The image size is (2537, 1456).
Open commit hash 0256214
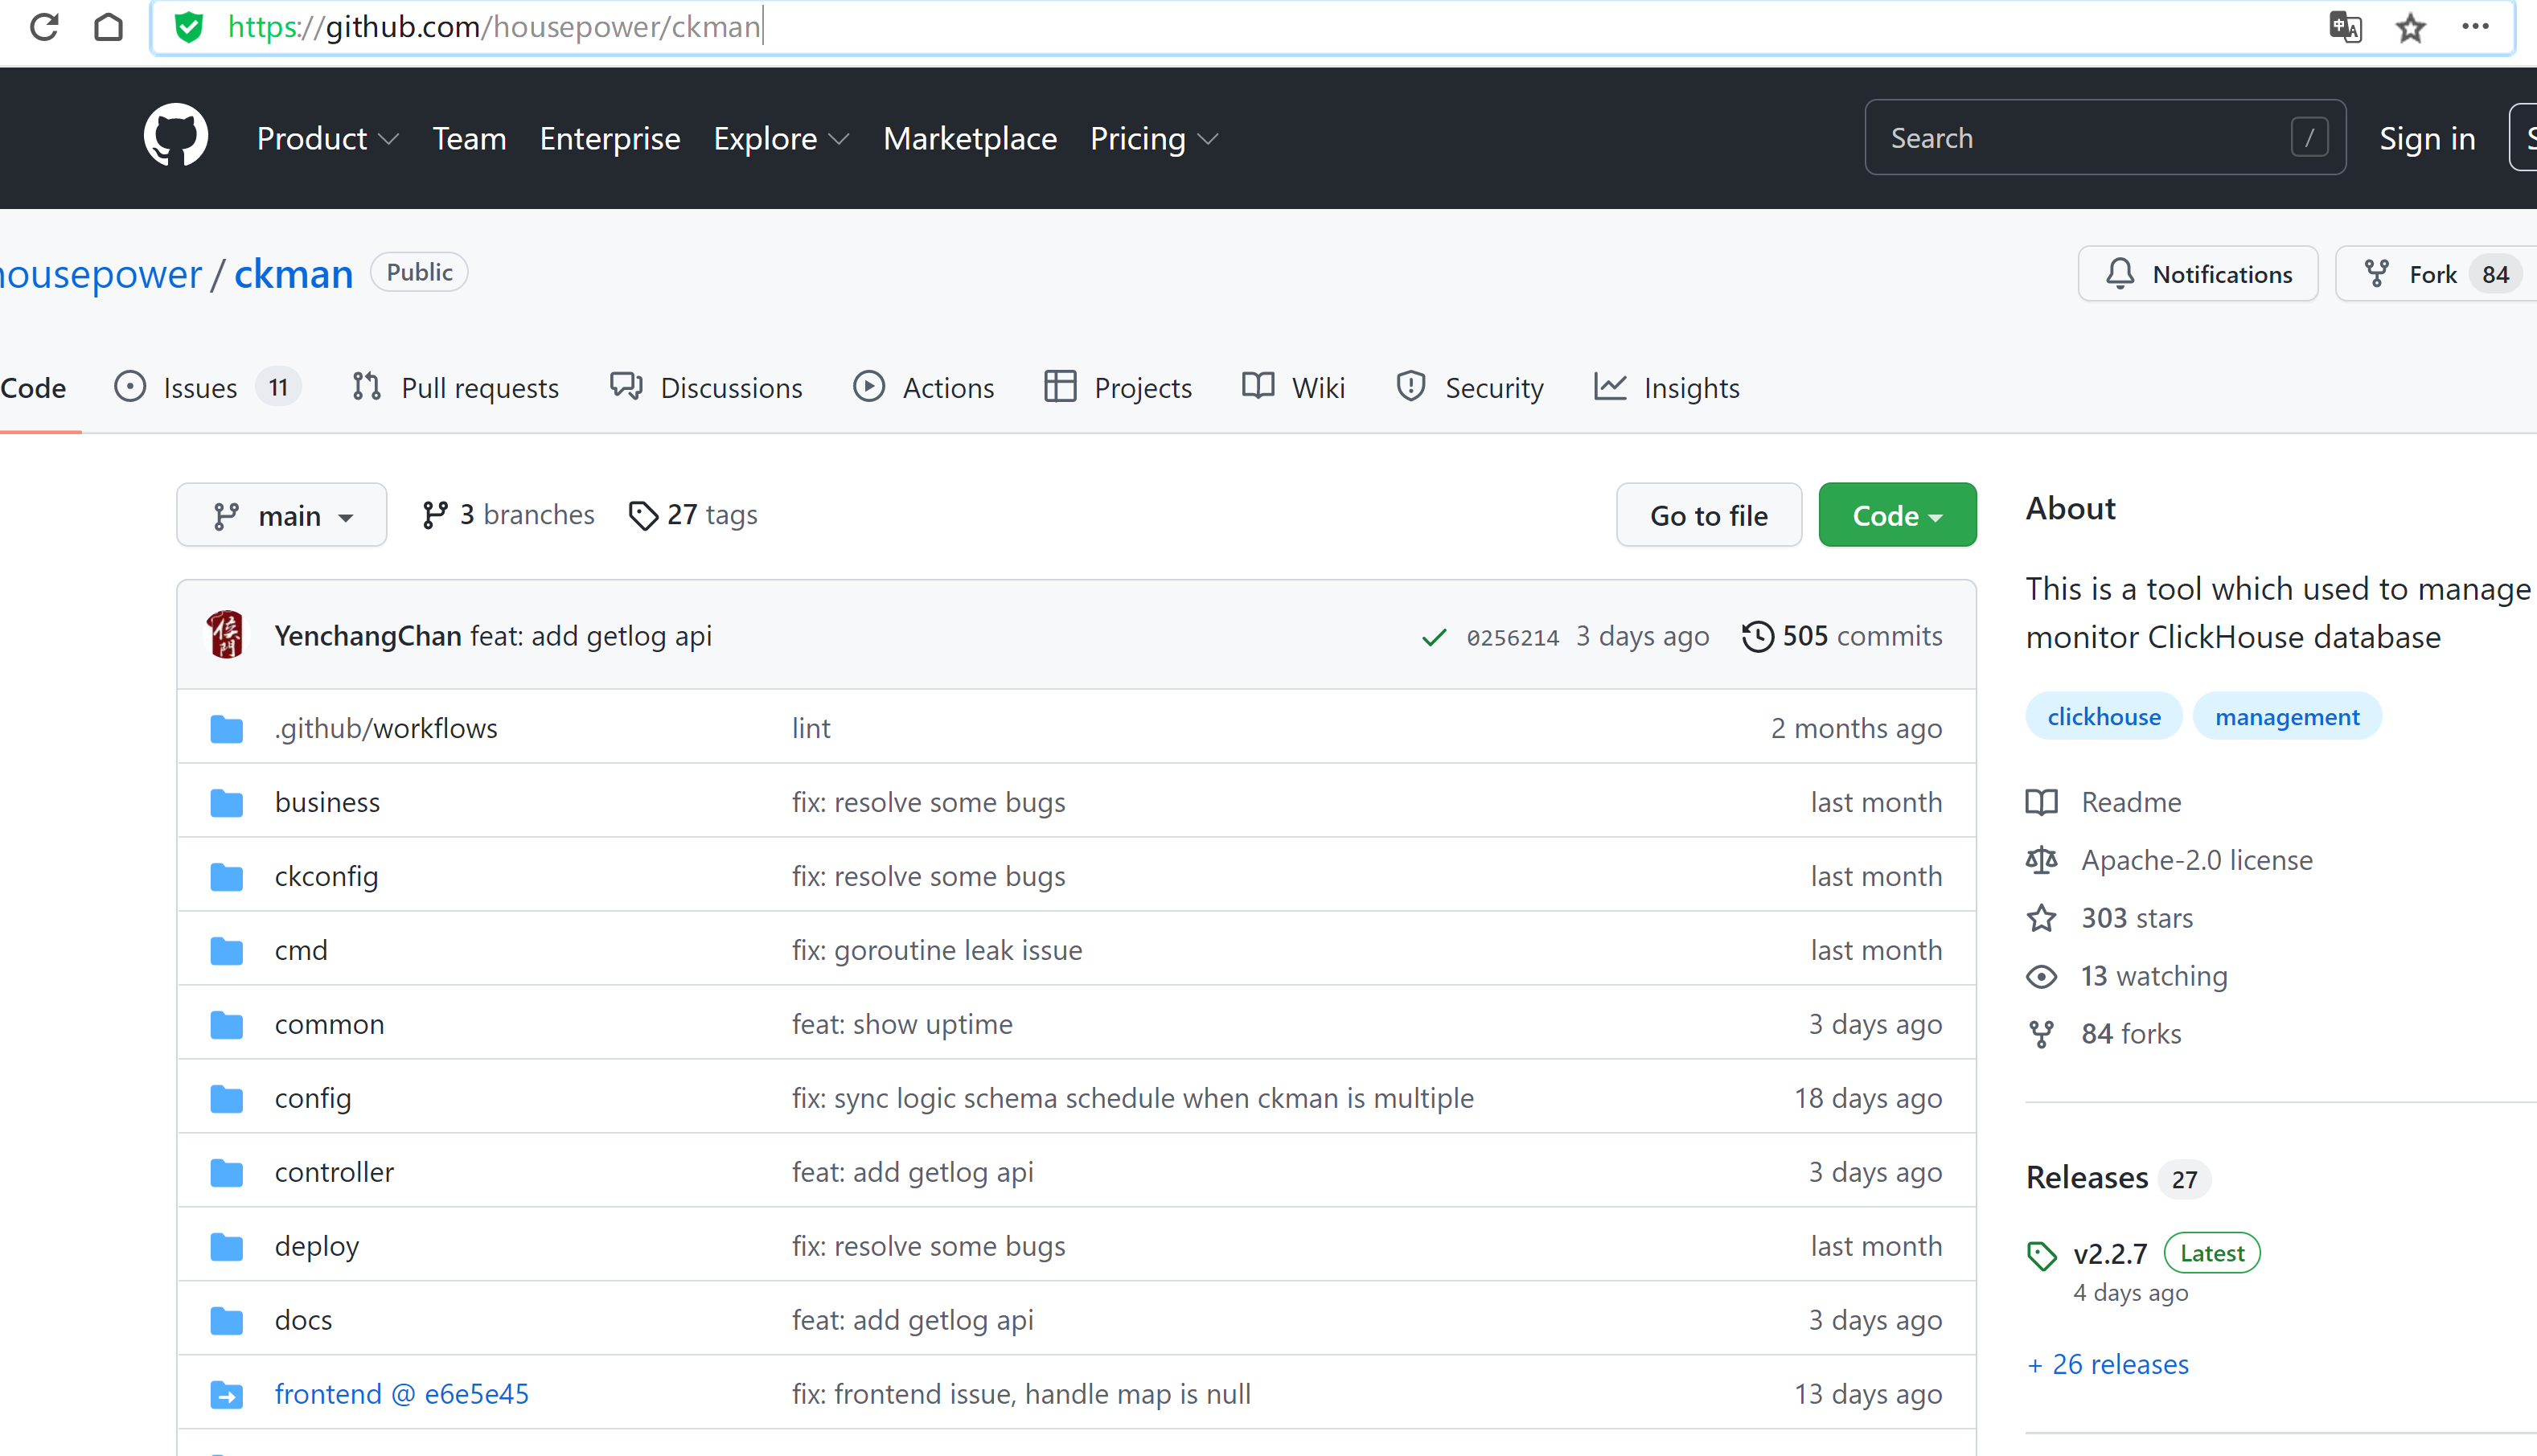(x=1513, y=638)
